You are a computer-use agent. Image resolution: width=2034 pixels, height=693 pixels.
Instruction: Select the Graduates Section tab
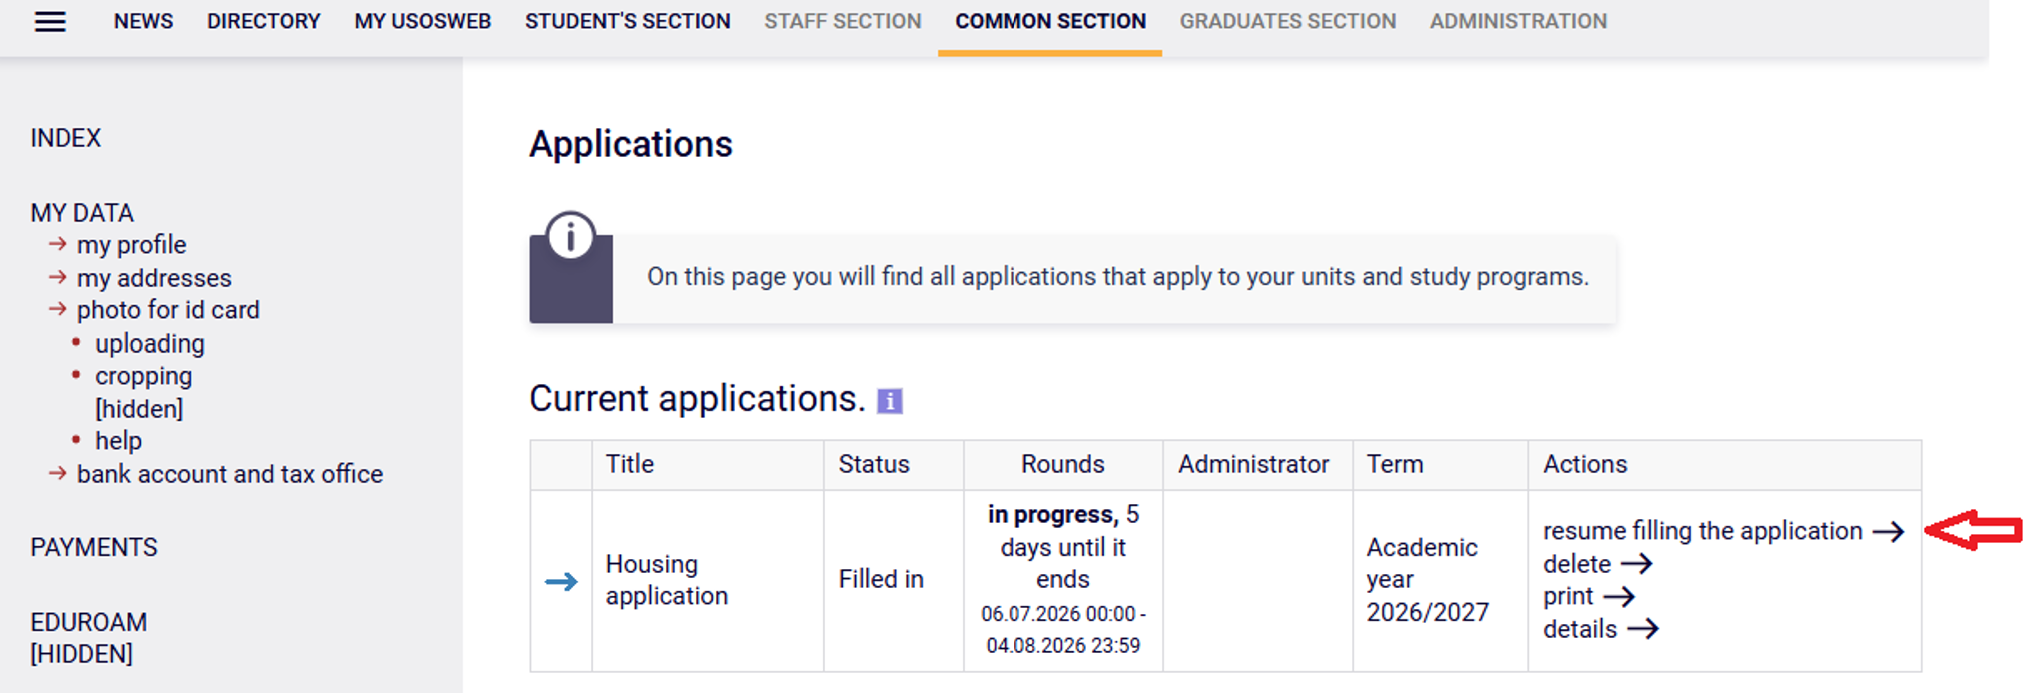pos(1287,21)
